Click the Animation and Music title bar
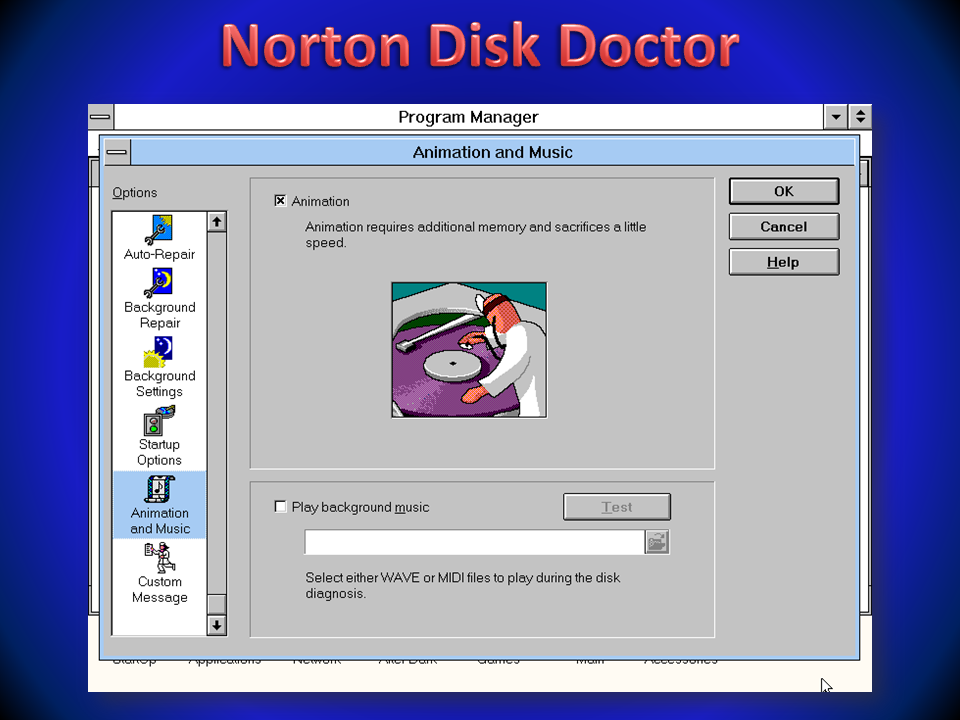 (x=492, y=152)
